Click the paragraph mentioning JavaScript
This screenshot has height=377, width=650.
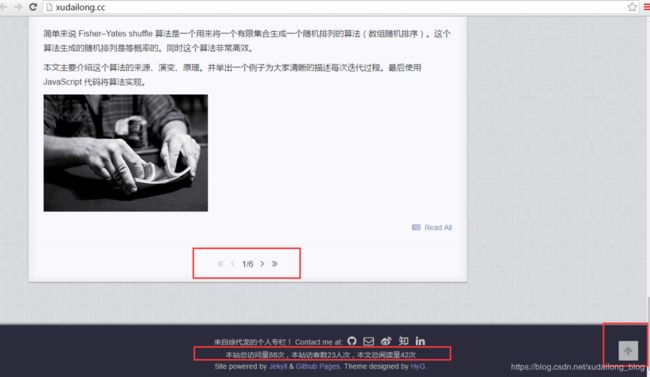click(232, 75)
